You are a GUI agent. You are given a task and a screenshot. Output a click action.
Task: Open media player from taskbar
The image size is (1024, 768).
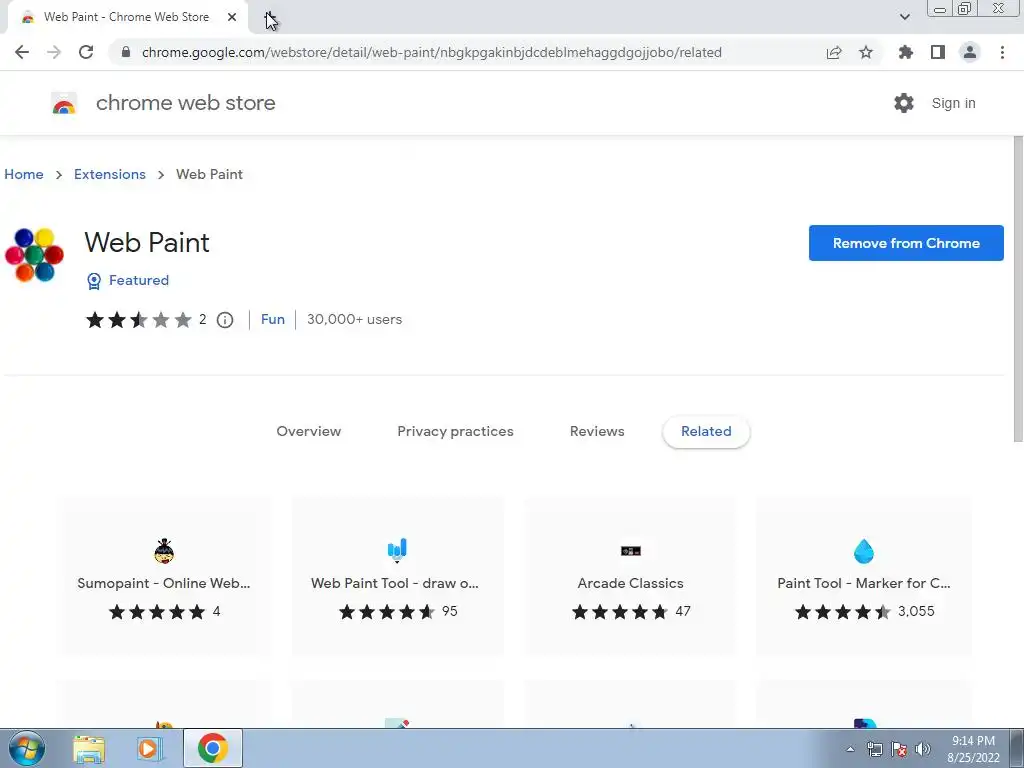point(149,748)
